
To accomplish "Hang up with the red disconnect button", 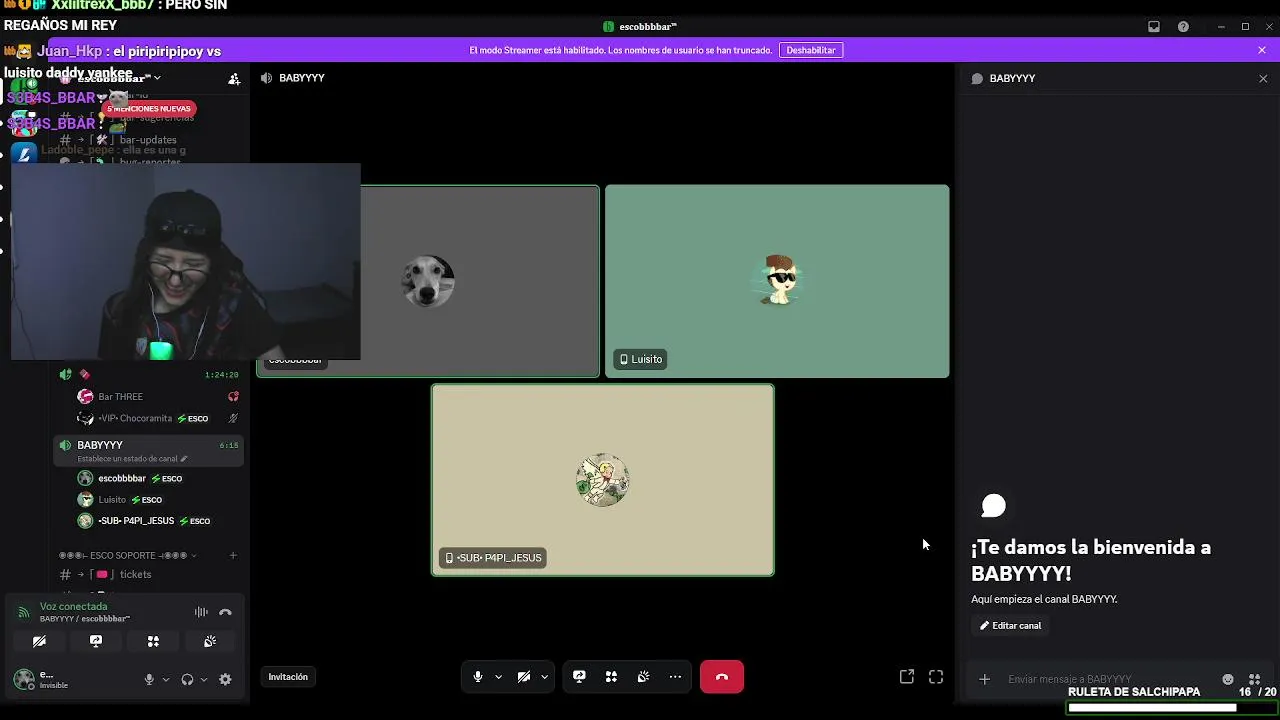I will pyautogui.click(x=722, y=677).
